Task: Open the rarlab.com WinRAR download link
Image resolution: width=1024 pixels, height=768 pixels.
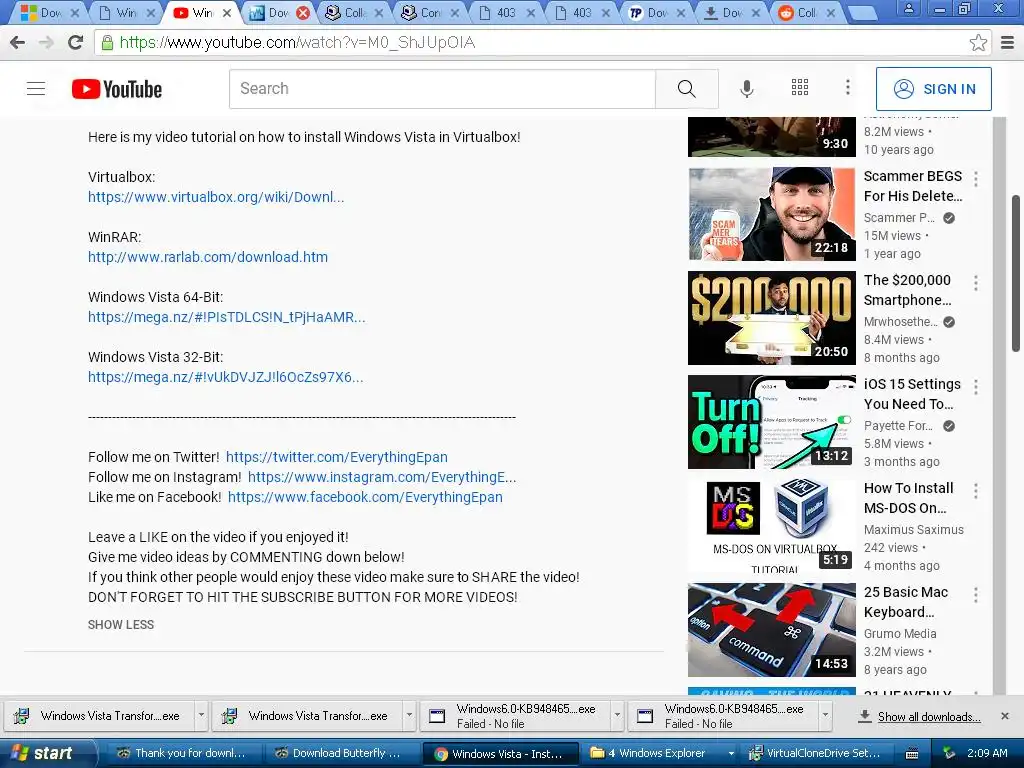Action: [208, 257]
